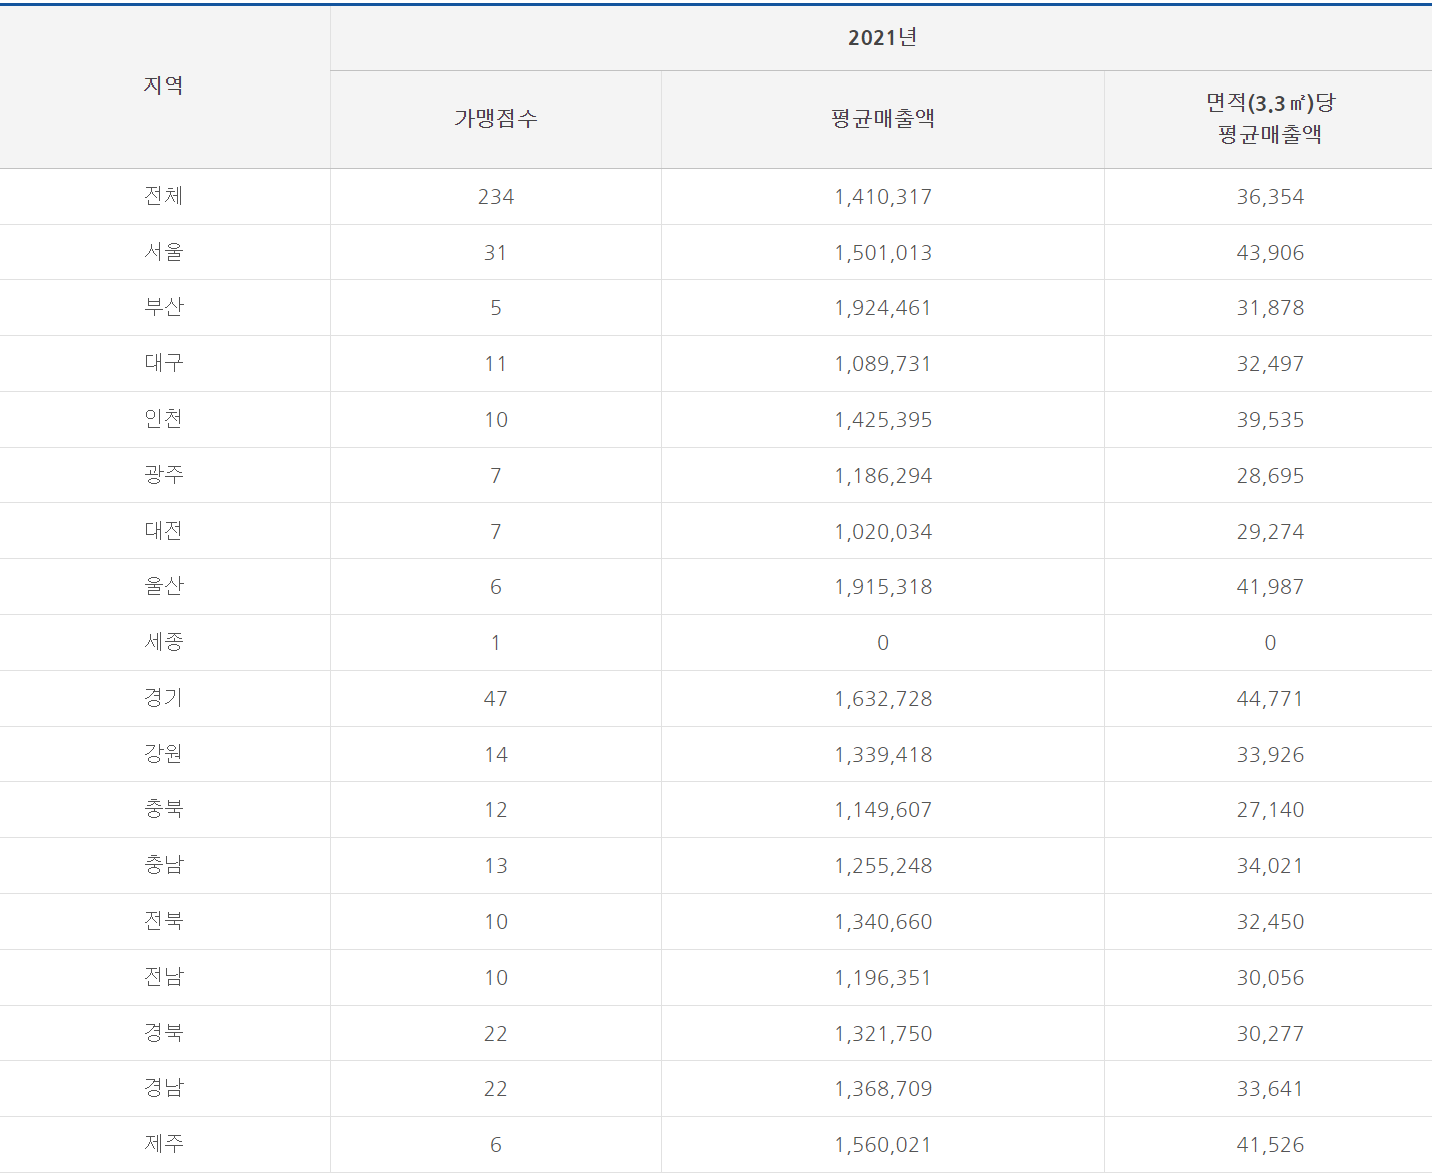Click the sales value 1,368,709
Image resolution: width=1432 pixels, height=1173 pixels.
(x=883, y=1089)
